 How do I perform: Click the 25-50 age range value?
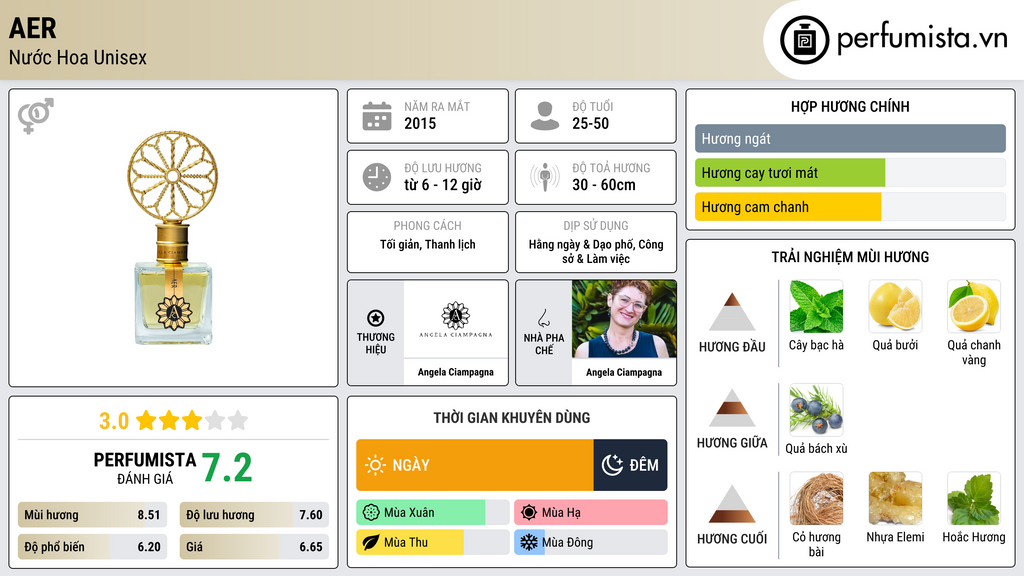(x=590, y=123)
